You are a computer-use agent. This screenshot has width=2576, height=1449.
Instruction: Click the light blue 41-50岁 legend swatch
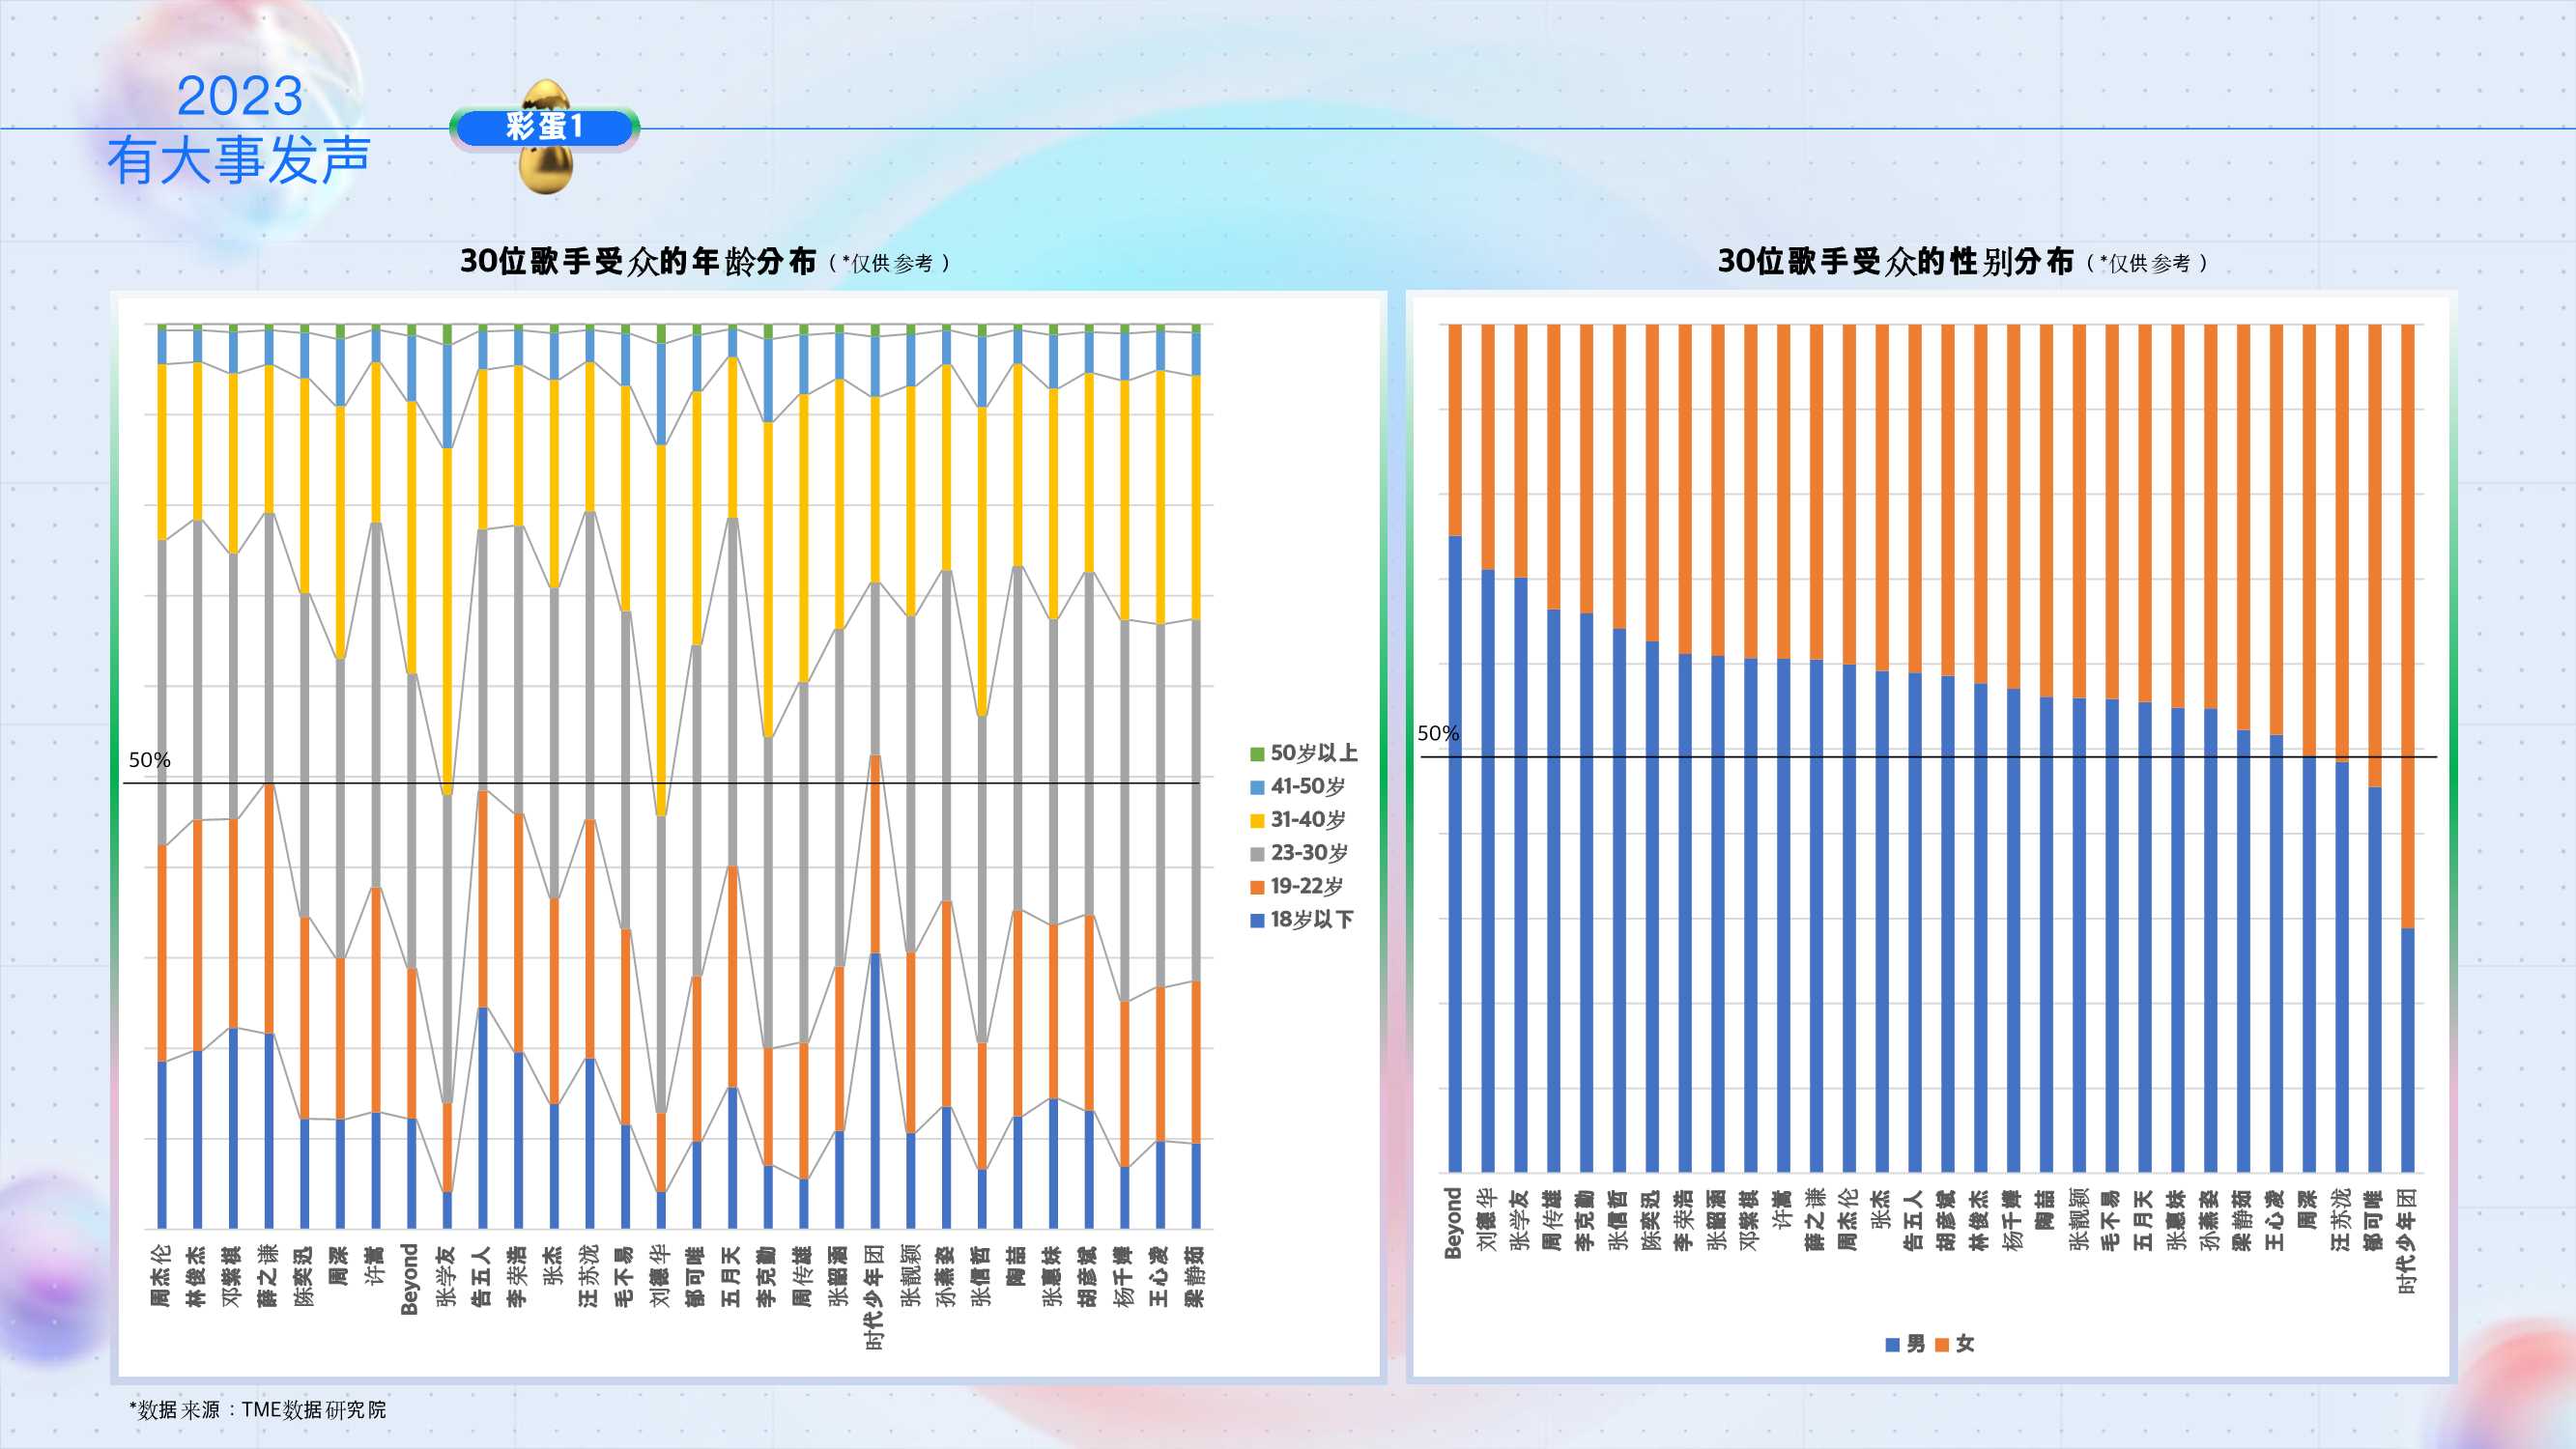click(1257, 787)
